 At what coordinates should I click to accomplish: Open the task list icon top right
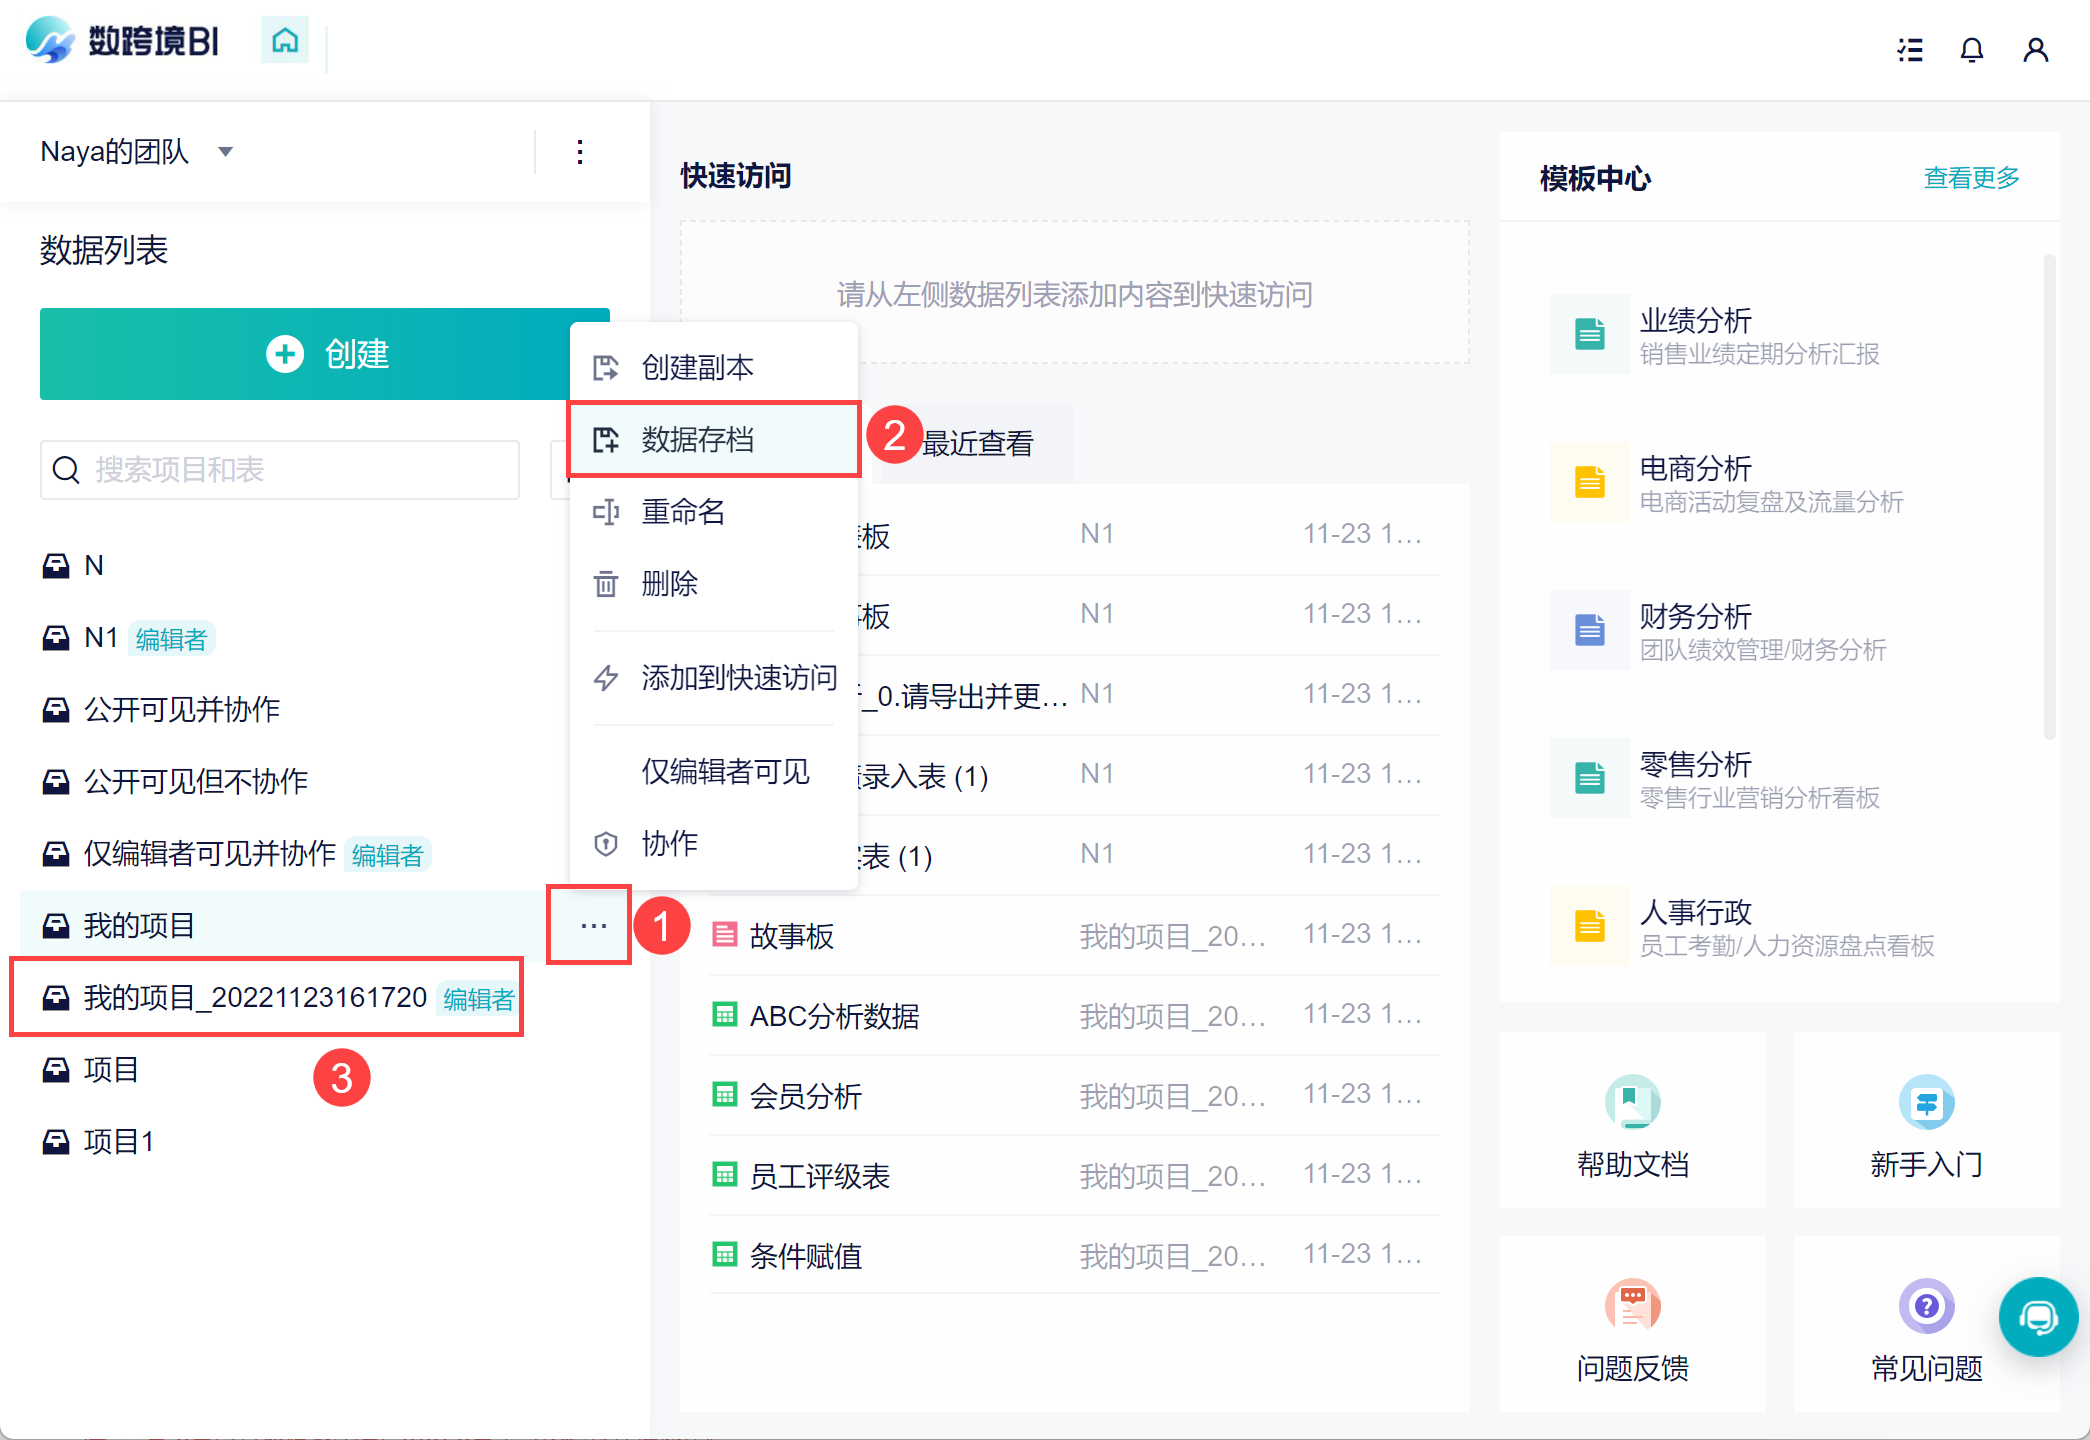[x=1910, y=50]
